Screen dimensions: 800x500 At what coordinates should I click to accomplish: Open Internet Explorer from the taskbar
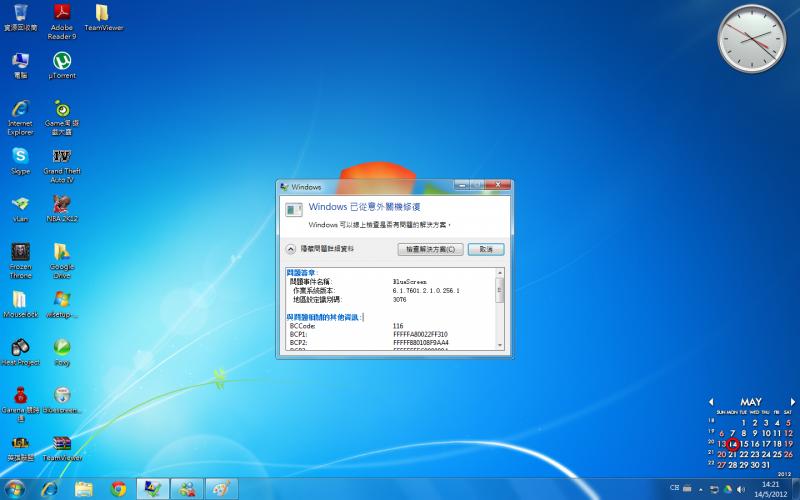(49, 489)
